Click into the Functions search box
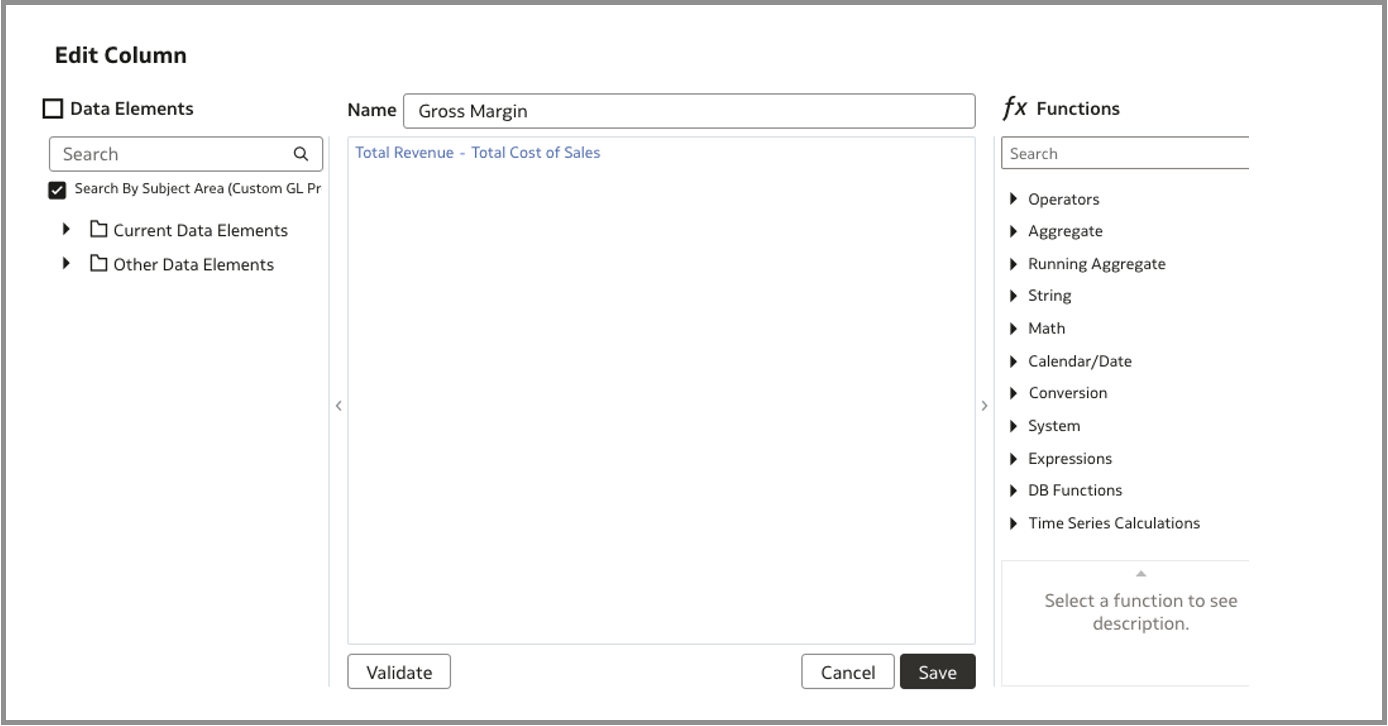The width and height of the screenshot is (1388, 726). [1126, 154]
